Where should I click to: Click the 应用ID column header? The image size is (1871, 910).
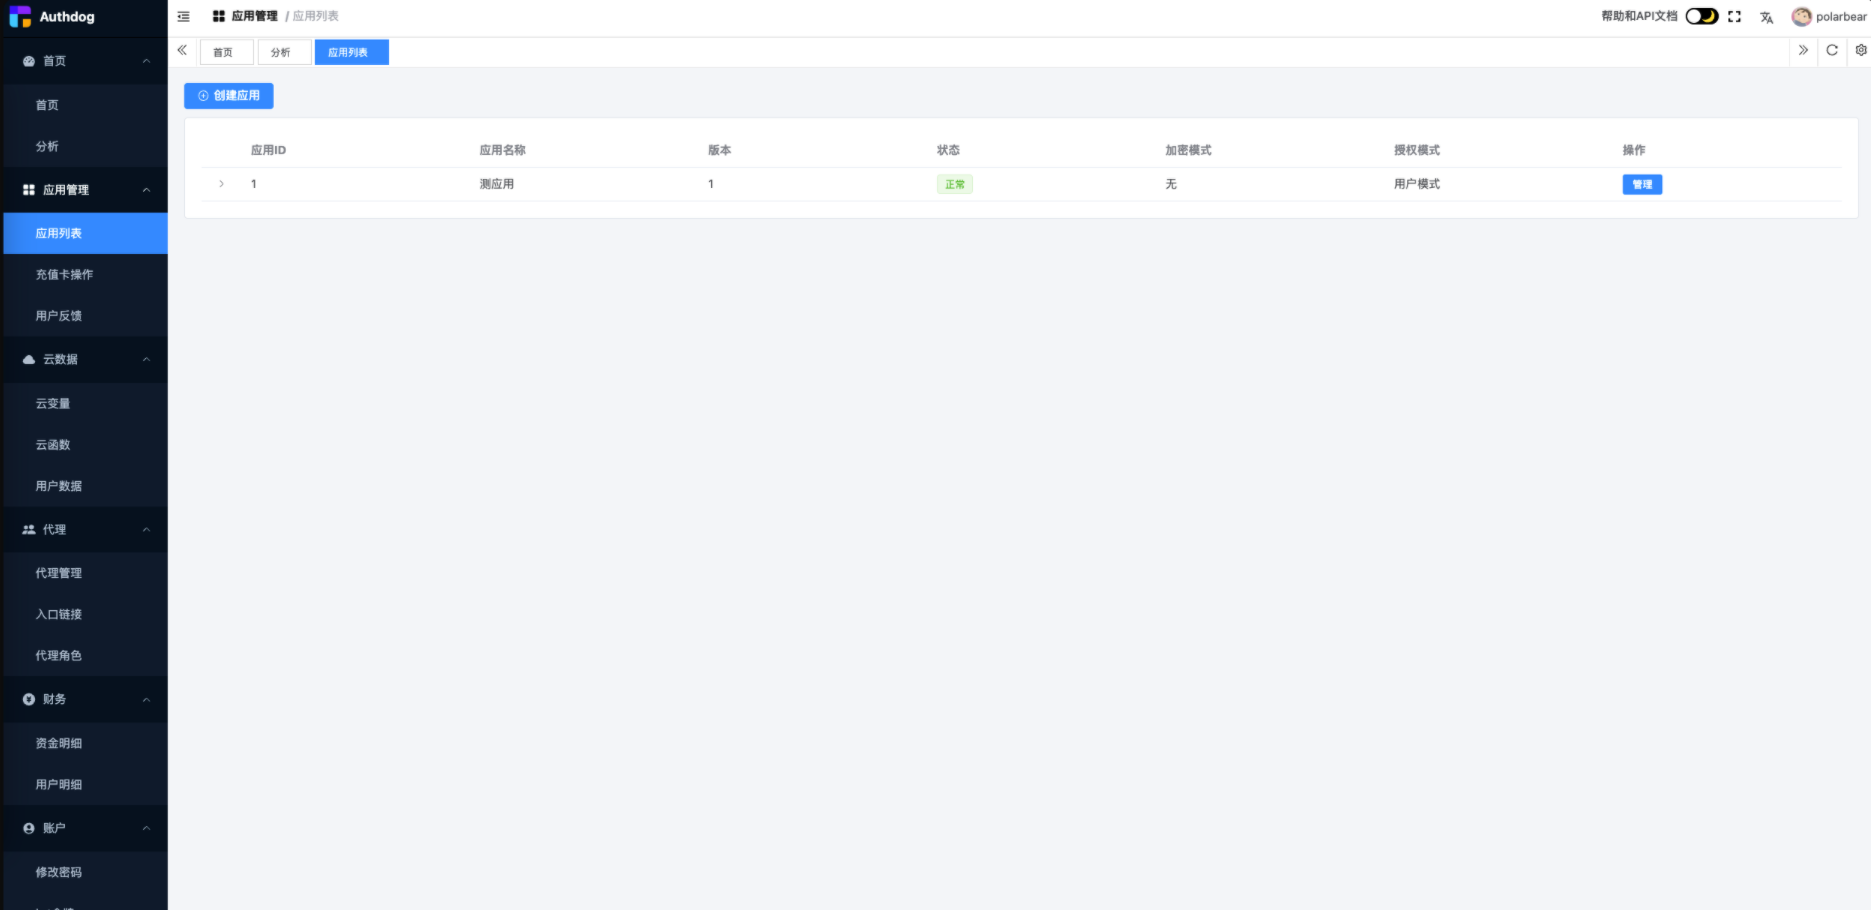pyautogui.click(x=268, y=150)
